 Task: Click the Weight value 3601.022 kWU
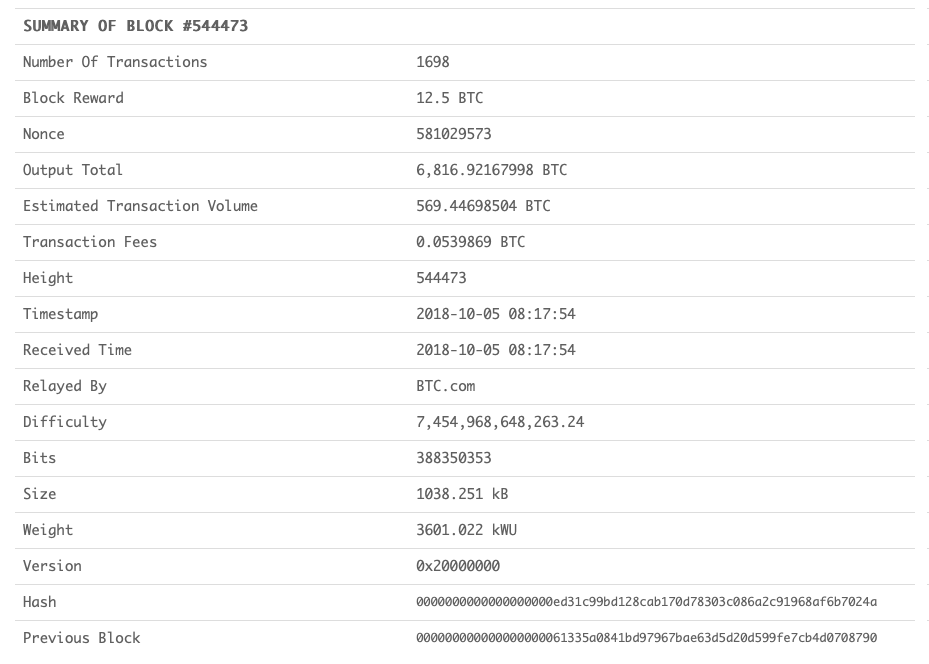(466, 530)
